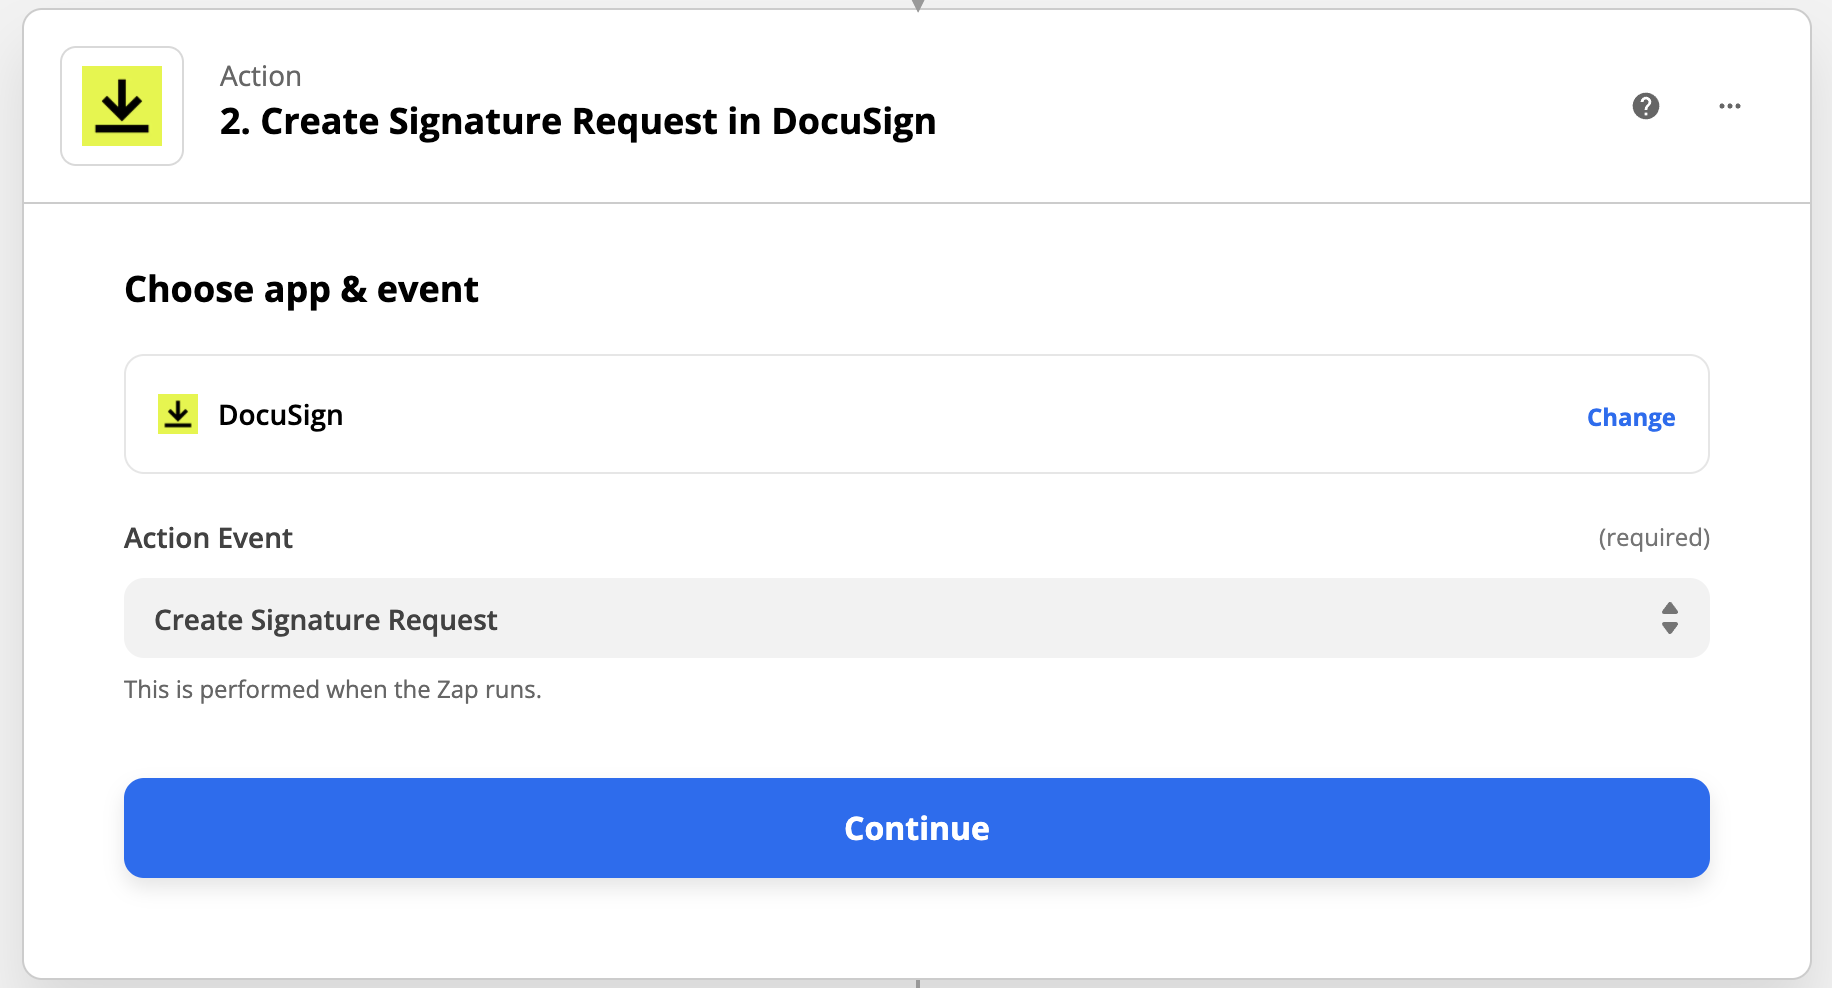
Task: Click the stepper arrows on the event selector
Action: (1670, 618)
